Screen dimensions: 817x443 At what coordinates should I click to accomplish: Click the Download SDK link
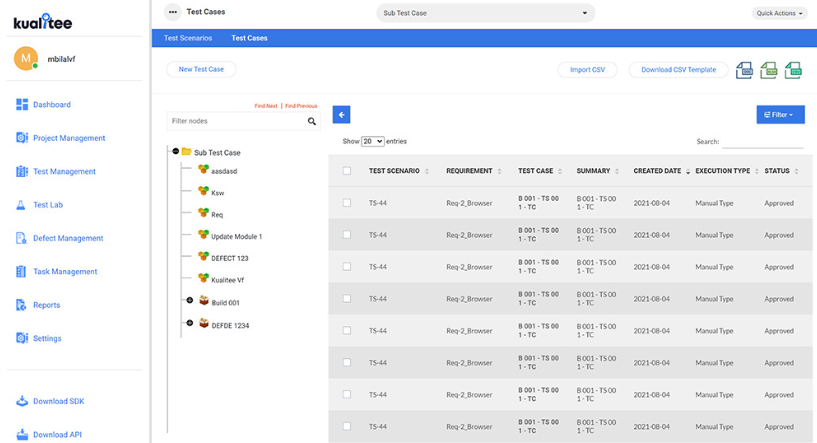click(x=58, y=401)
